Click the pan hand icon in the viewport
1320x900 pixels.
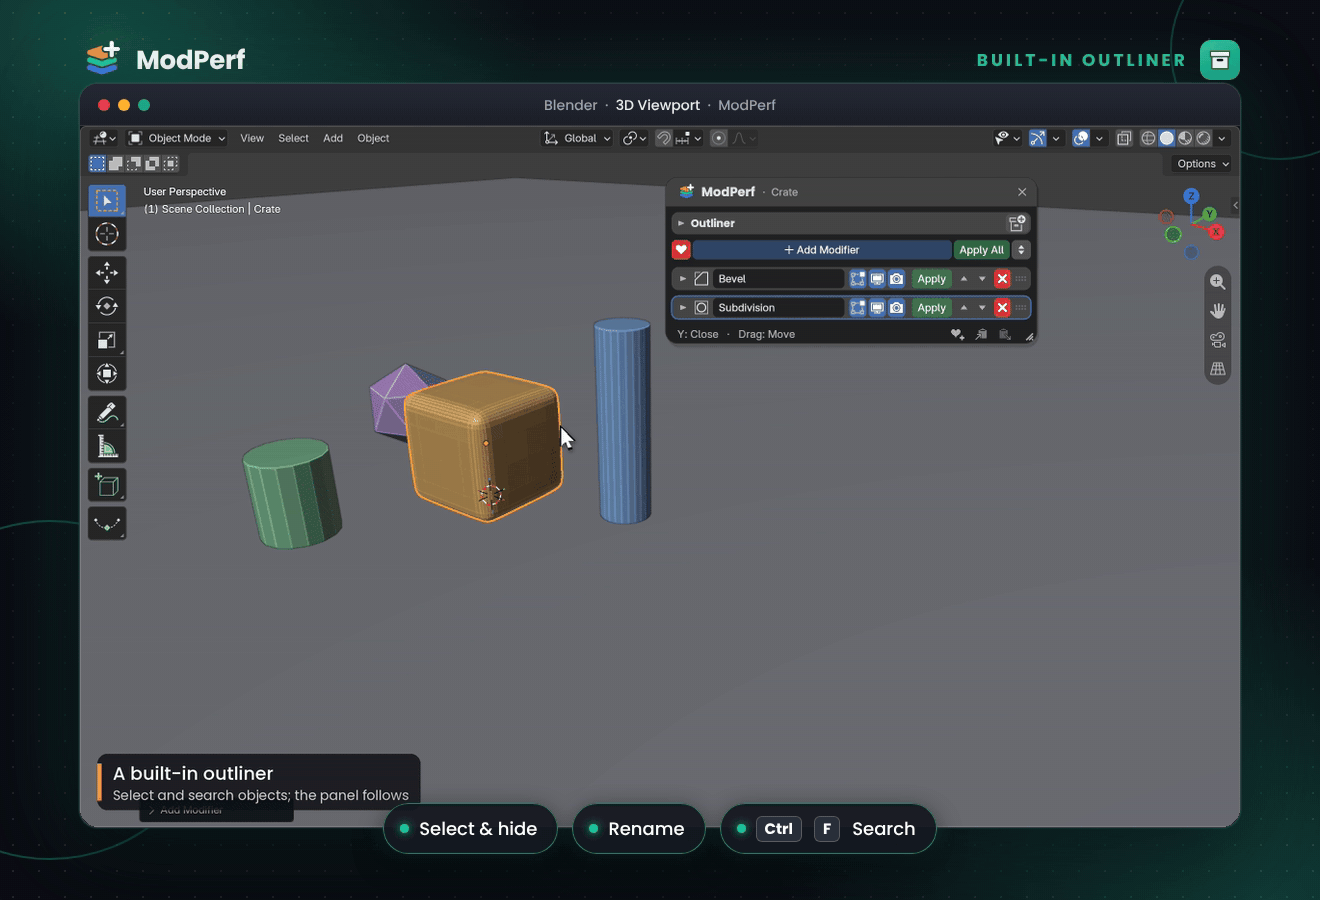[x=1217, y=311]
